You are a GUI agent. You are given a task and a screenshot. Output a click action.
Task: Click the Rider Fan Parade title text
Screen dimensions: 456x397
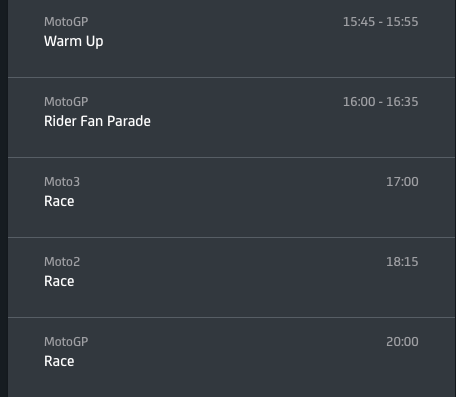click(x=97, y=121)
